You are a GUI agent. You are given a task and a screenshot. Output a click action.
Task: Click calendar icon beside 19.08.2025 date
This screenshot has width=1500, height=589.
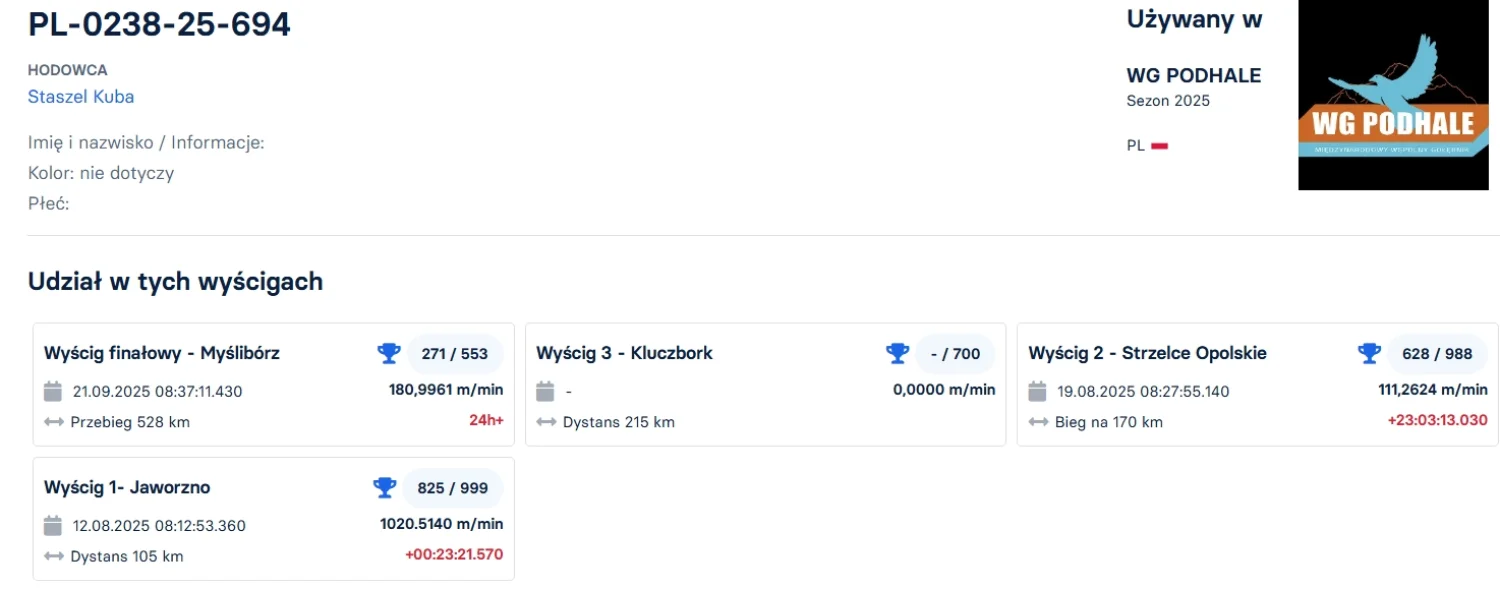[x=1038, y=391]
